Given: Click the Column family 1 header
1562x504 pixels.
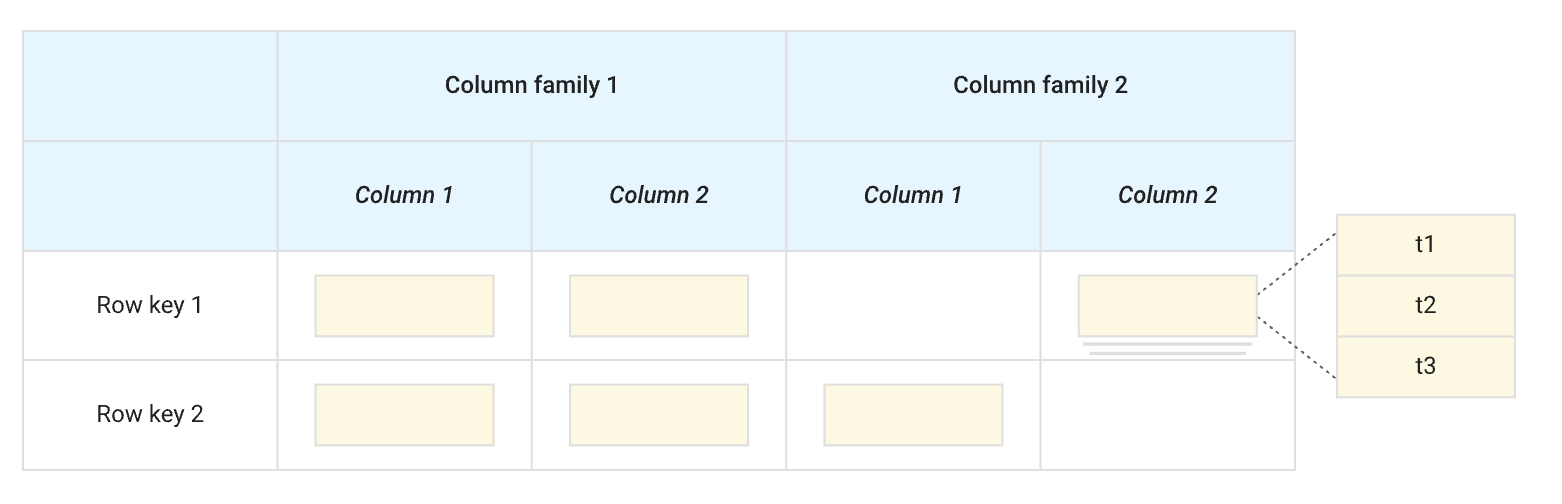Looking at the screenshot, I should 531,85.
